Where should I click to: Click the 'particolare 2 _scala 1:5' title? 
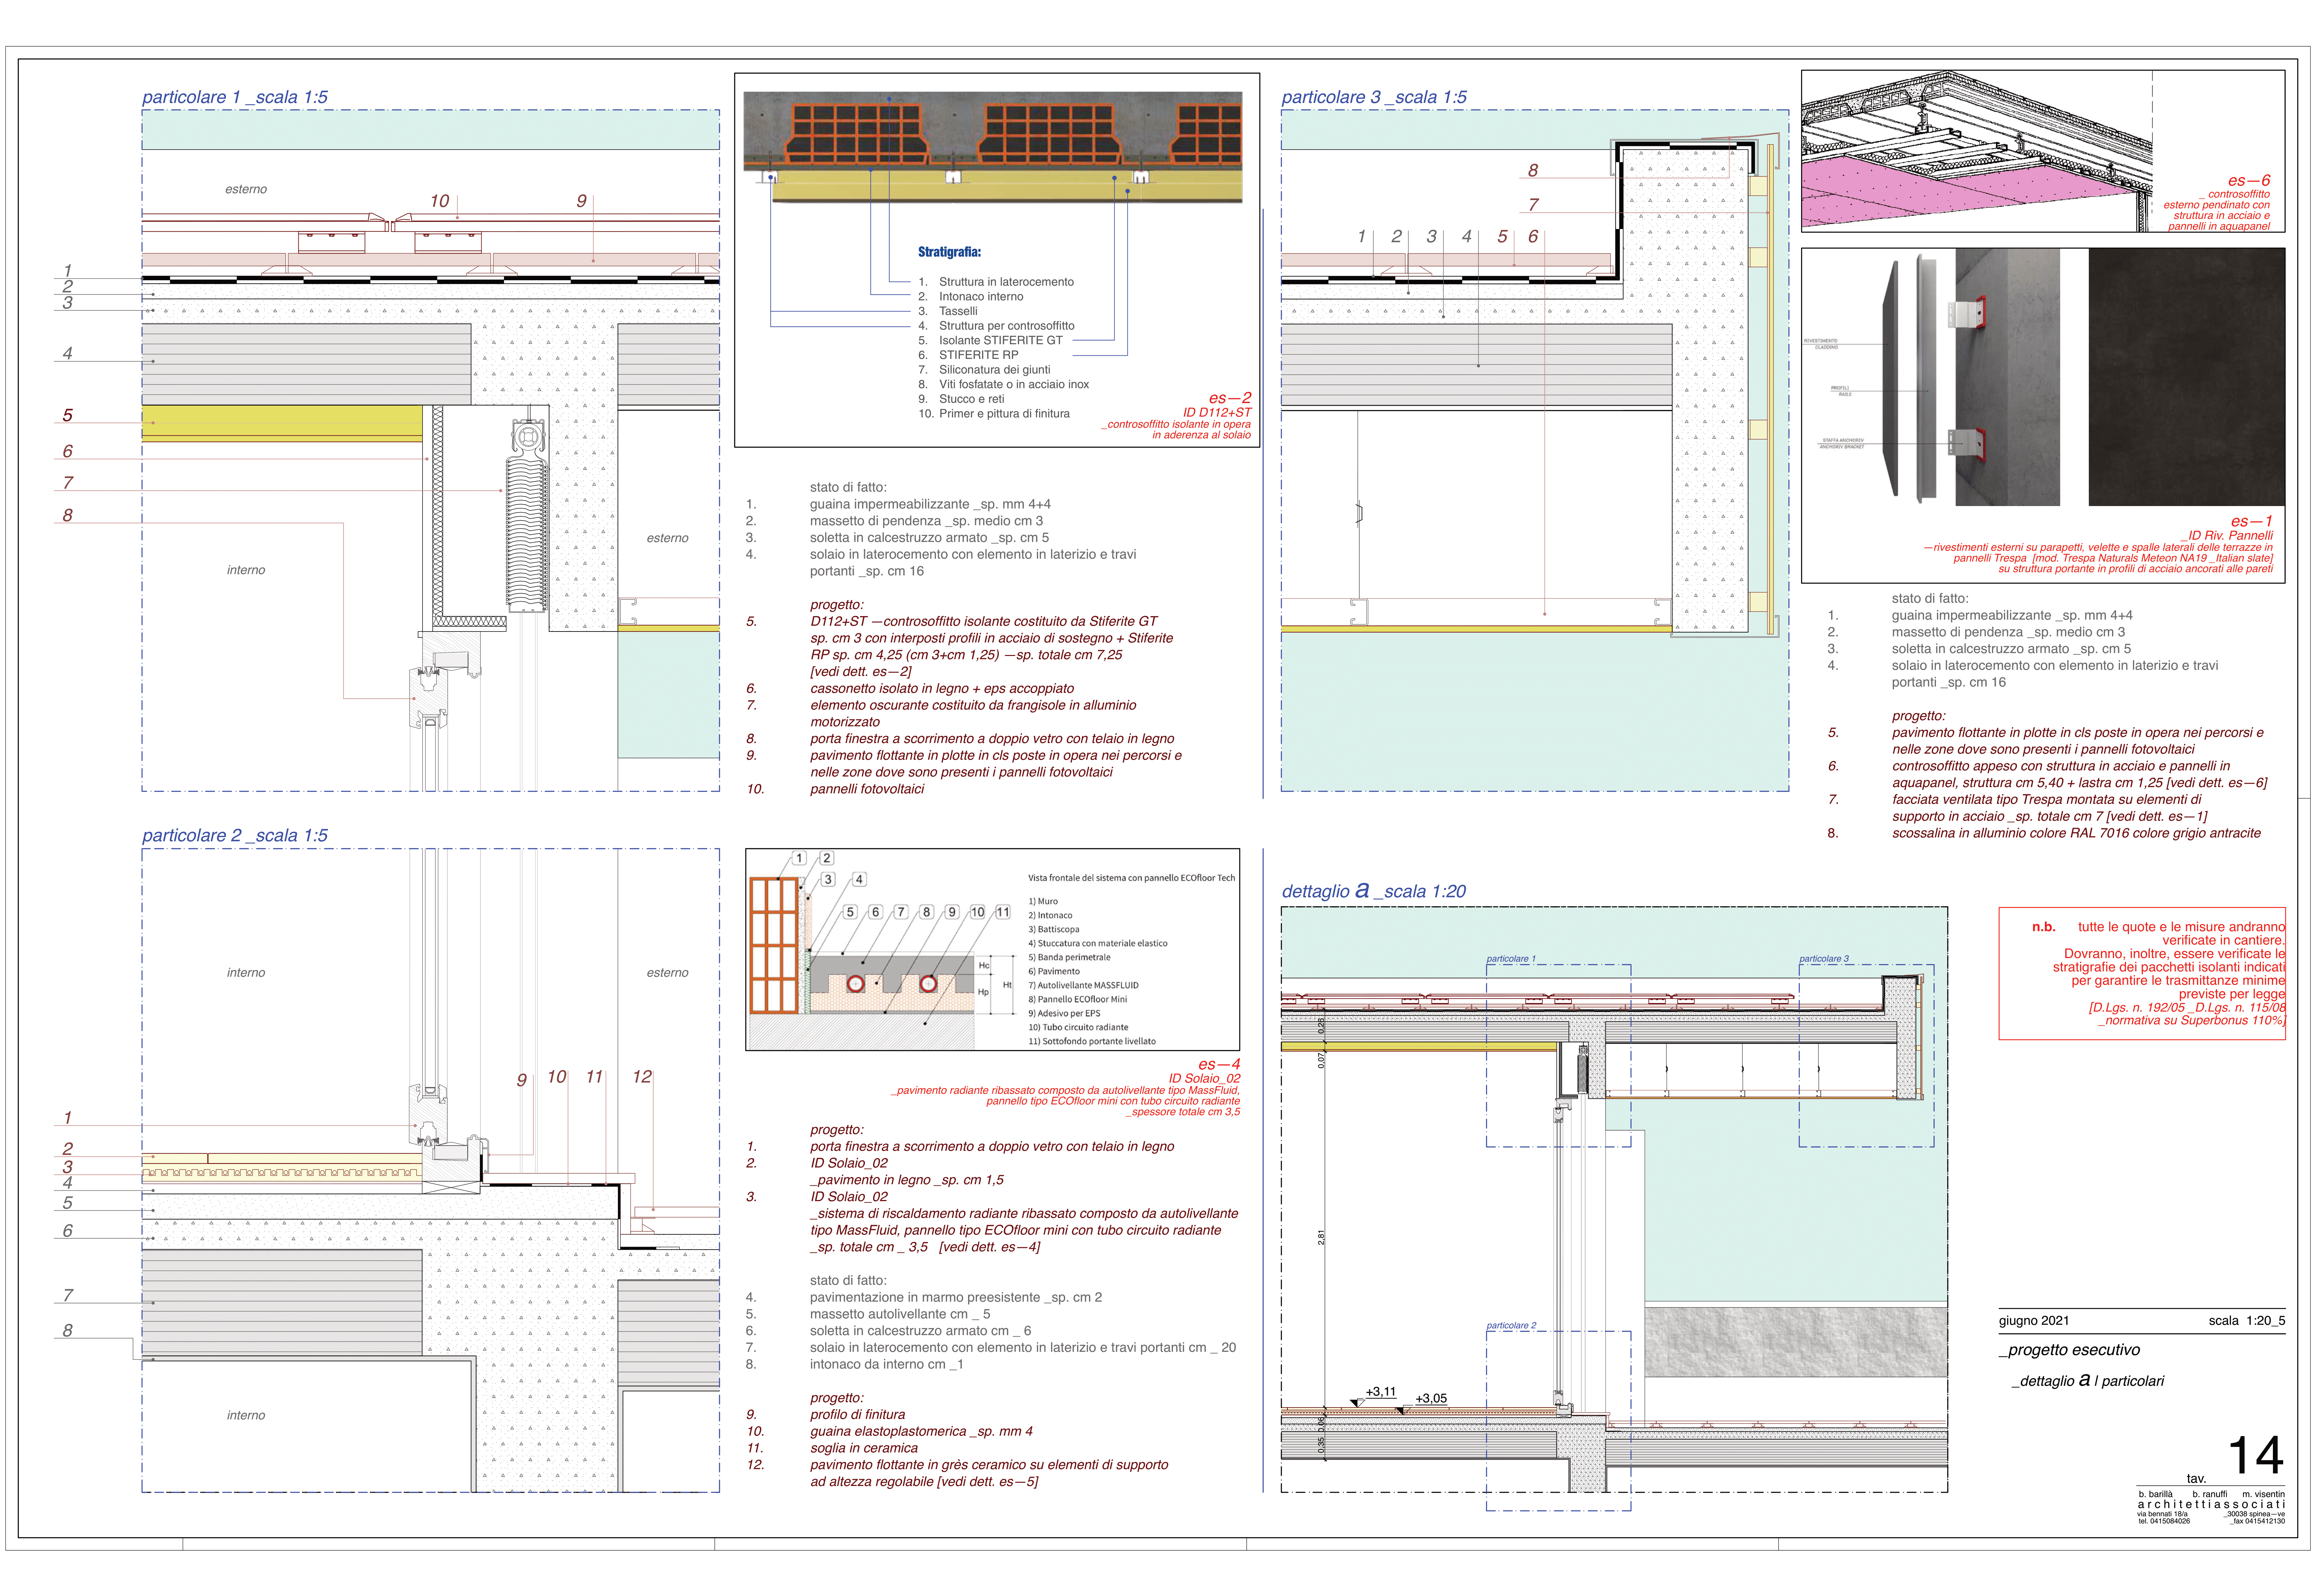[235, 835]
